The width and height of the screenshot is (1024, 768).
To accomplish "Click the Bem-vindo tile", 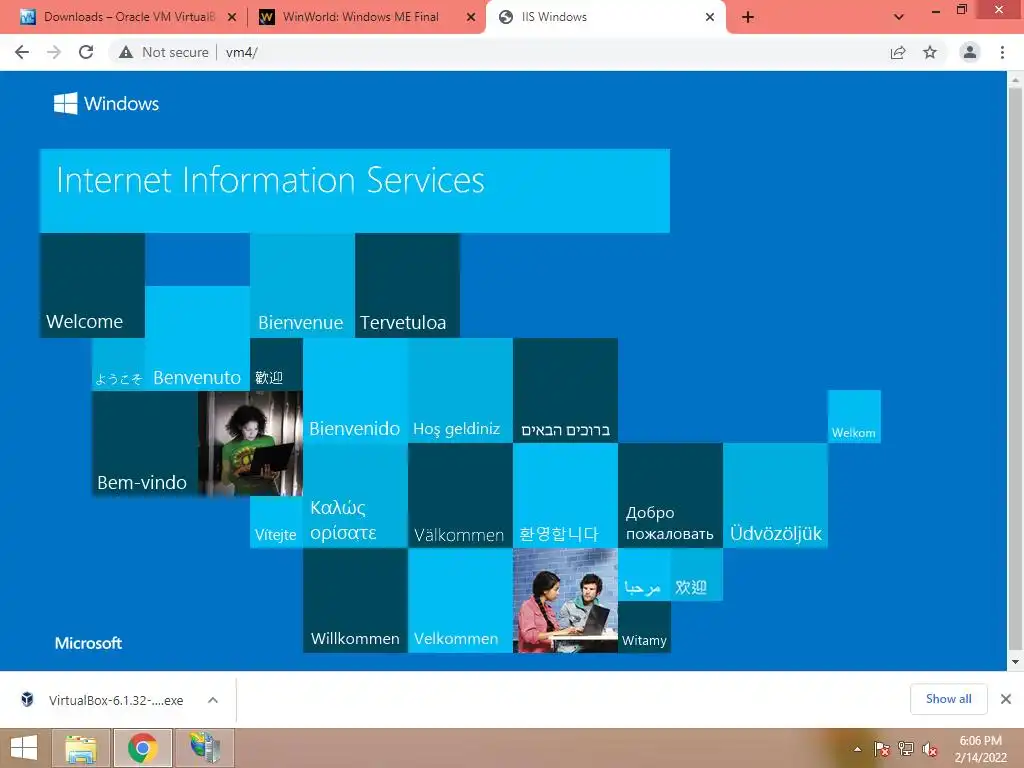I will (x=145, y=443).
